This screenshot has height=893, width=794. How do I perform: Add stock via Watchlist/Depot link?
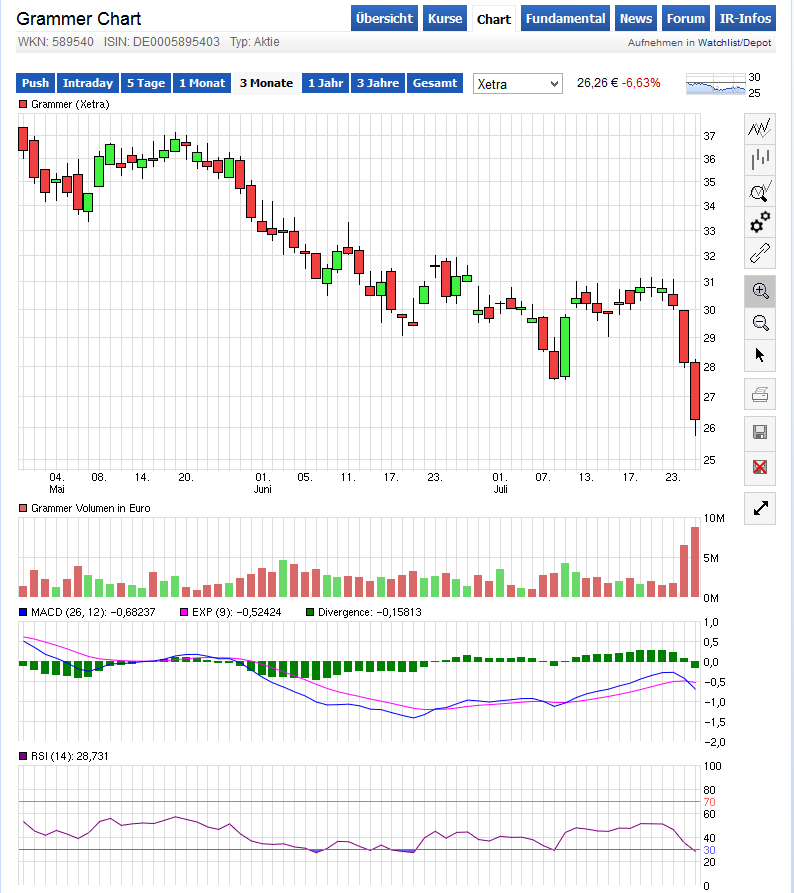[x=734, y=43]
